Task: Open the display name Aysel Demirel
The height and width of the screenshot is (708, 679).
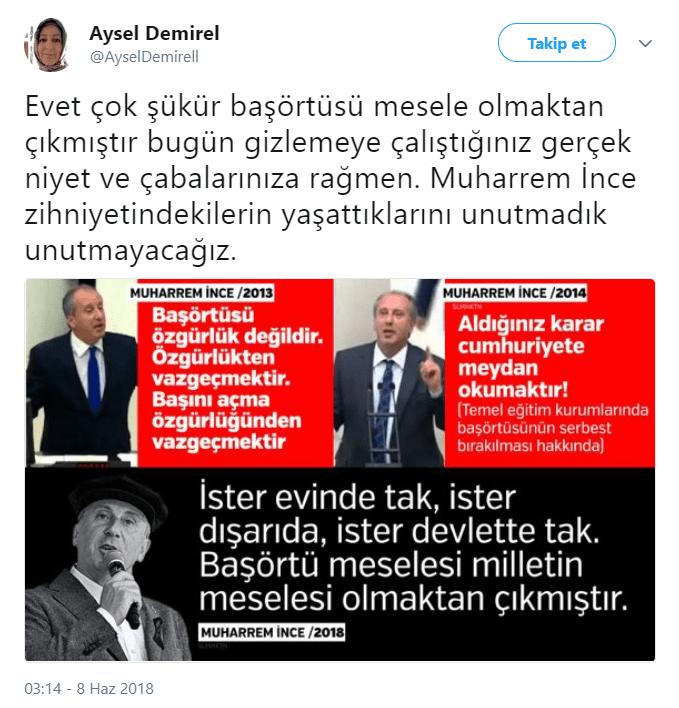Action: coord(154,33)
